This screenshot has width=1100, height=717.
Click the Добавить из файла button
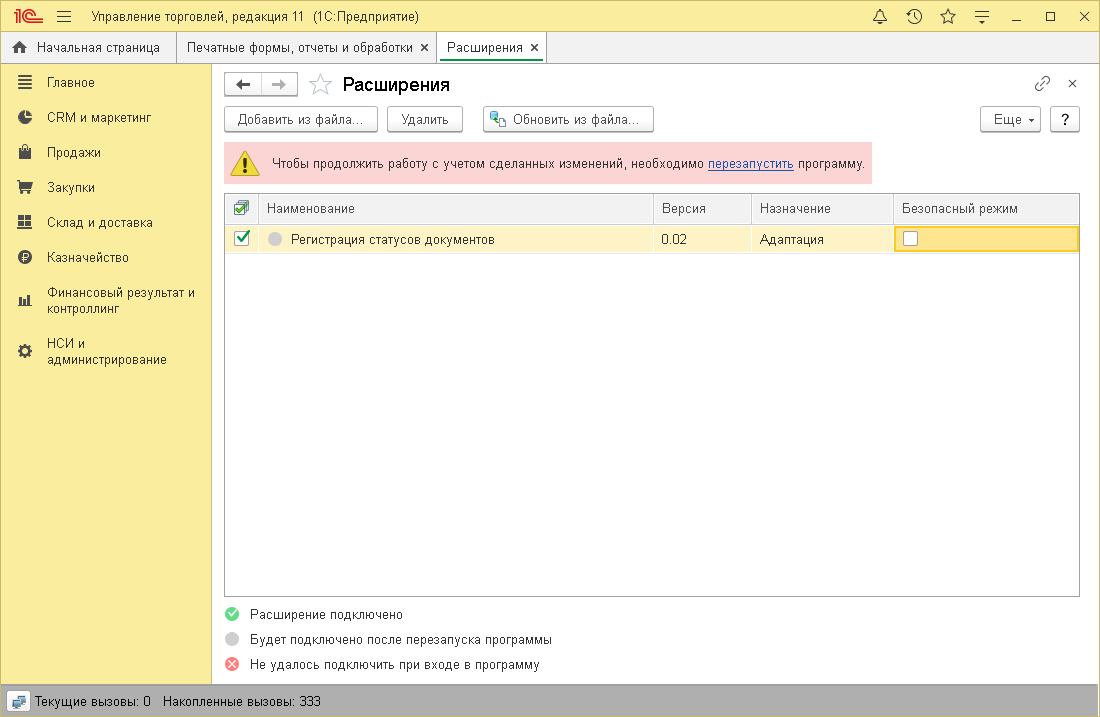pos(300,119)
